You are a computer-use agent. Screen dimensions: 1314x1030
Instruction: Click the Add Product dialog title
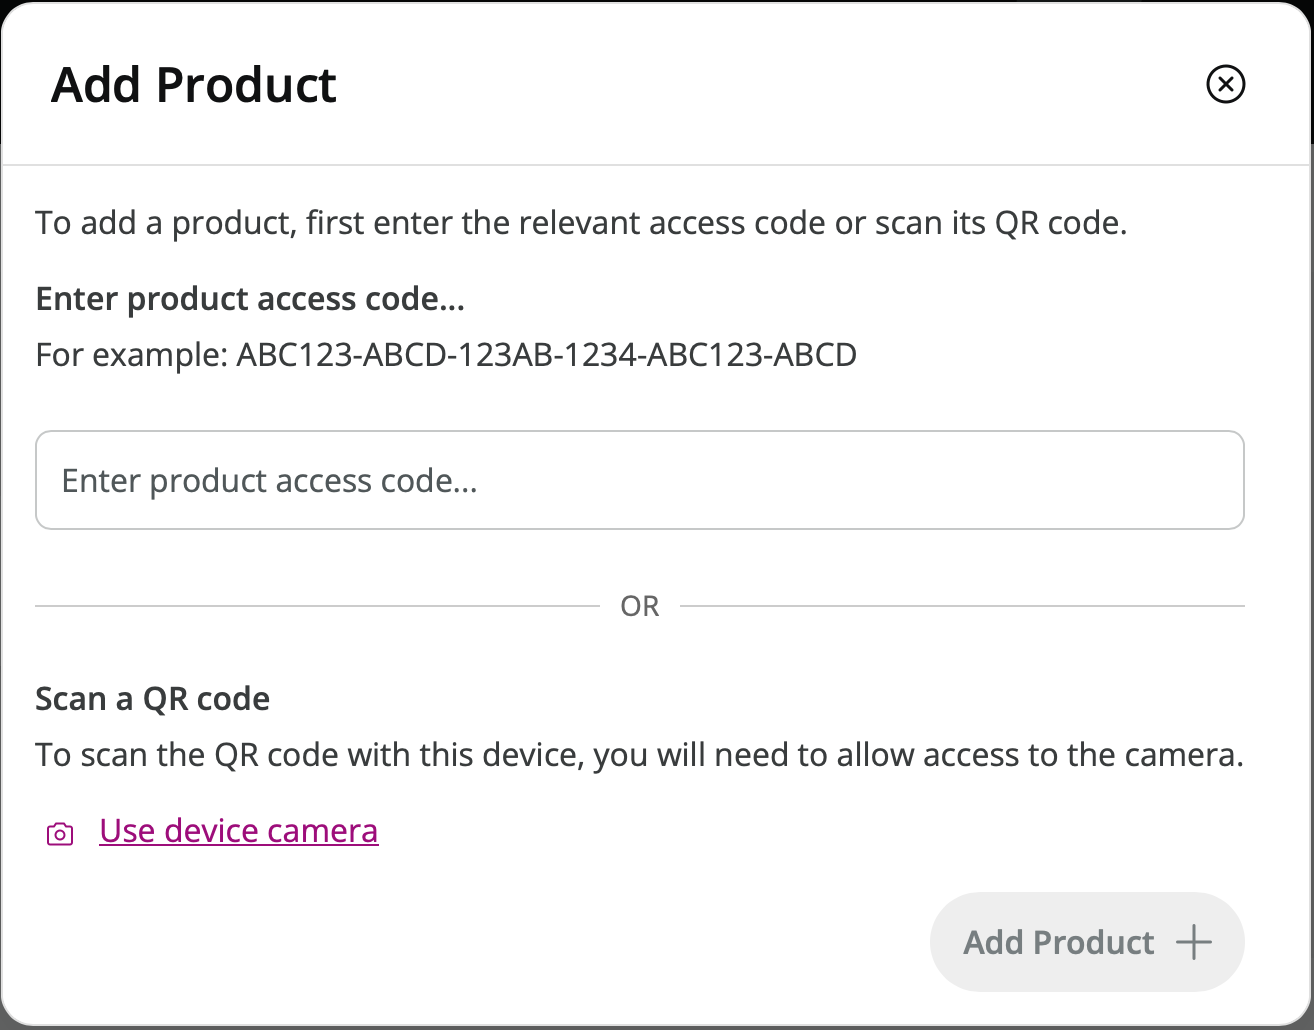[194, 85]
